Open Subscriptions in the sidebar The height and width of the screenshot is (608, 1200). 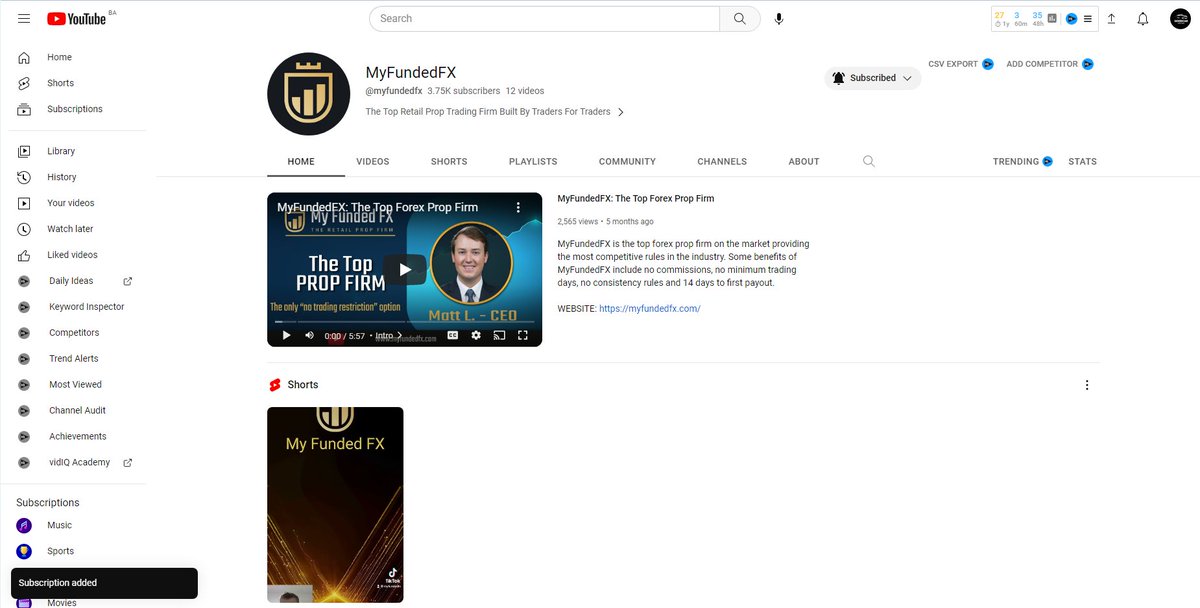pos(76,109)
